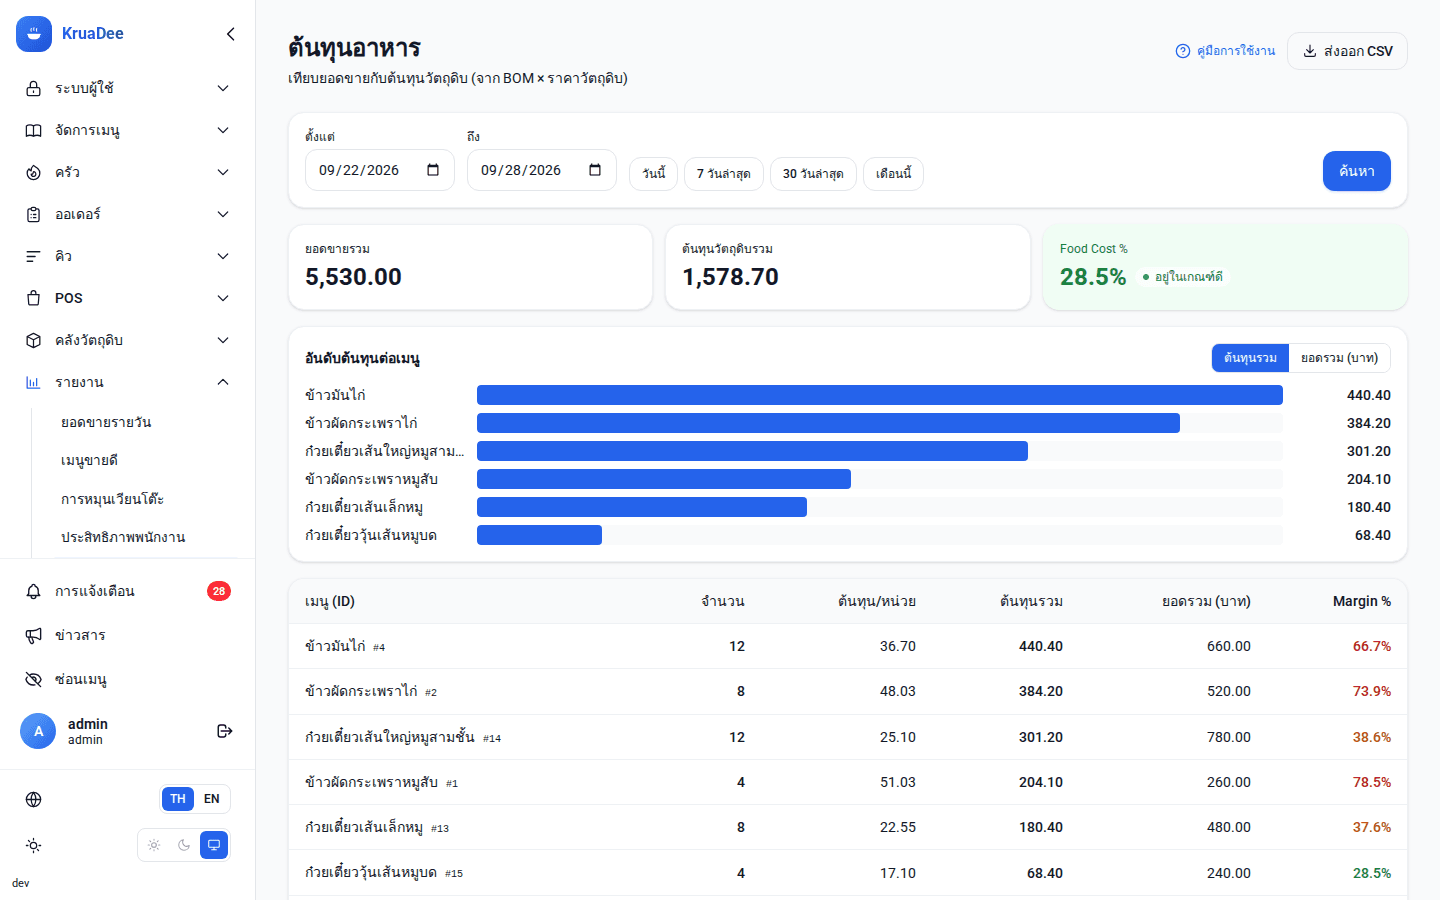Screen dimensions: 1440x900
Task: Collapse the รายงาน menu chevron
Action: coord(223,382)
